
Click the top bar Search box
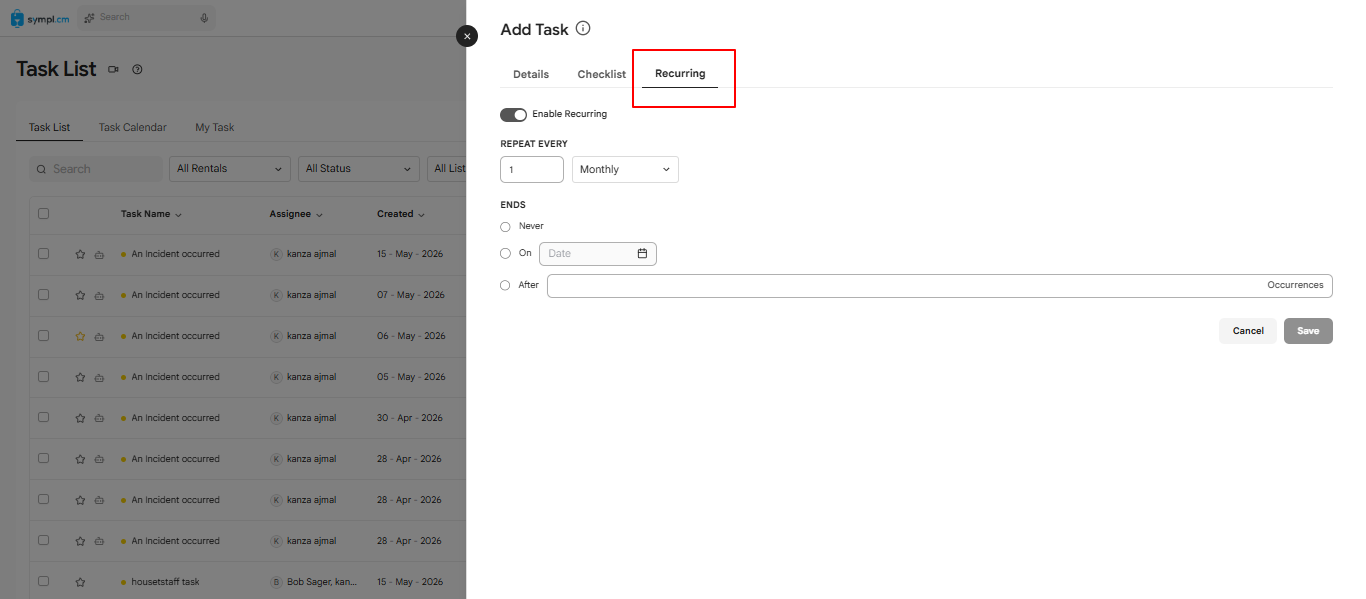pos(146,17)
